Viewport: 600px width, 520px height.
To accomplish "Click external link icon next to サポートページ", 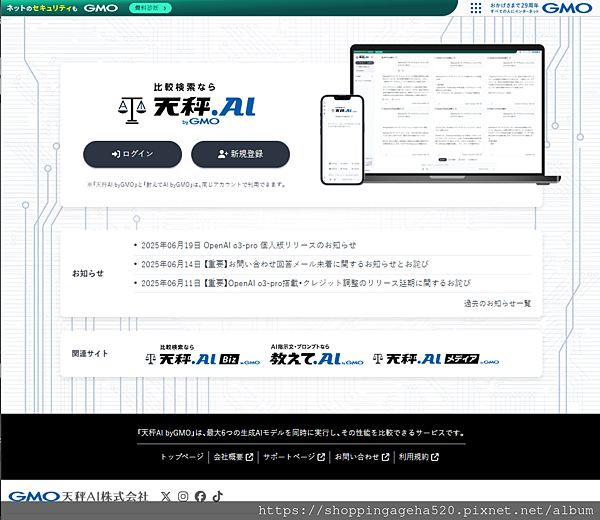I will tap(321, 457).
